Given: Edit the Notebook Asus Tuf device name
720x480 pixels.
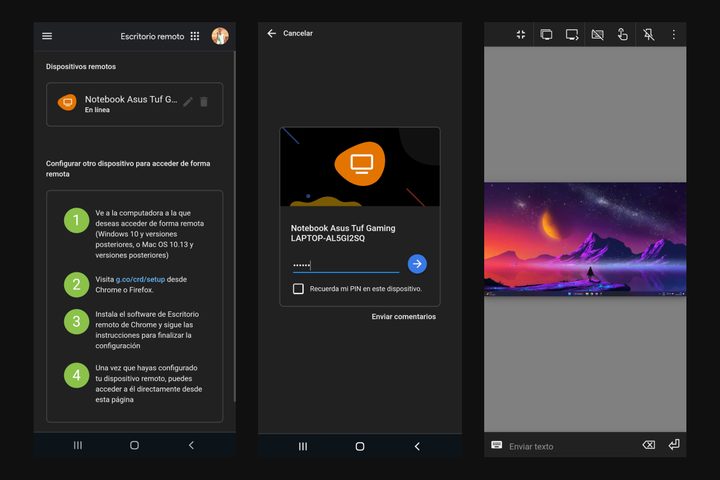Looking at the screenshot, I should (188, 101).
